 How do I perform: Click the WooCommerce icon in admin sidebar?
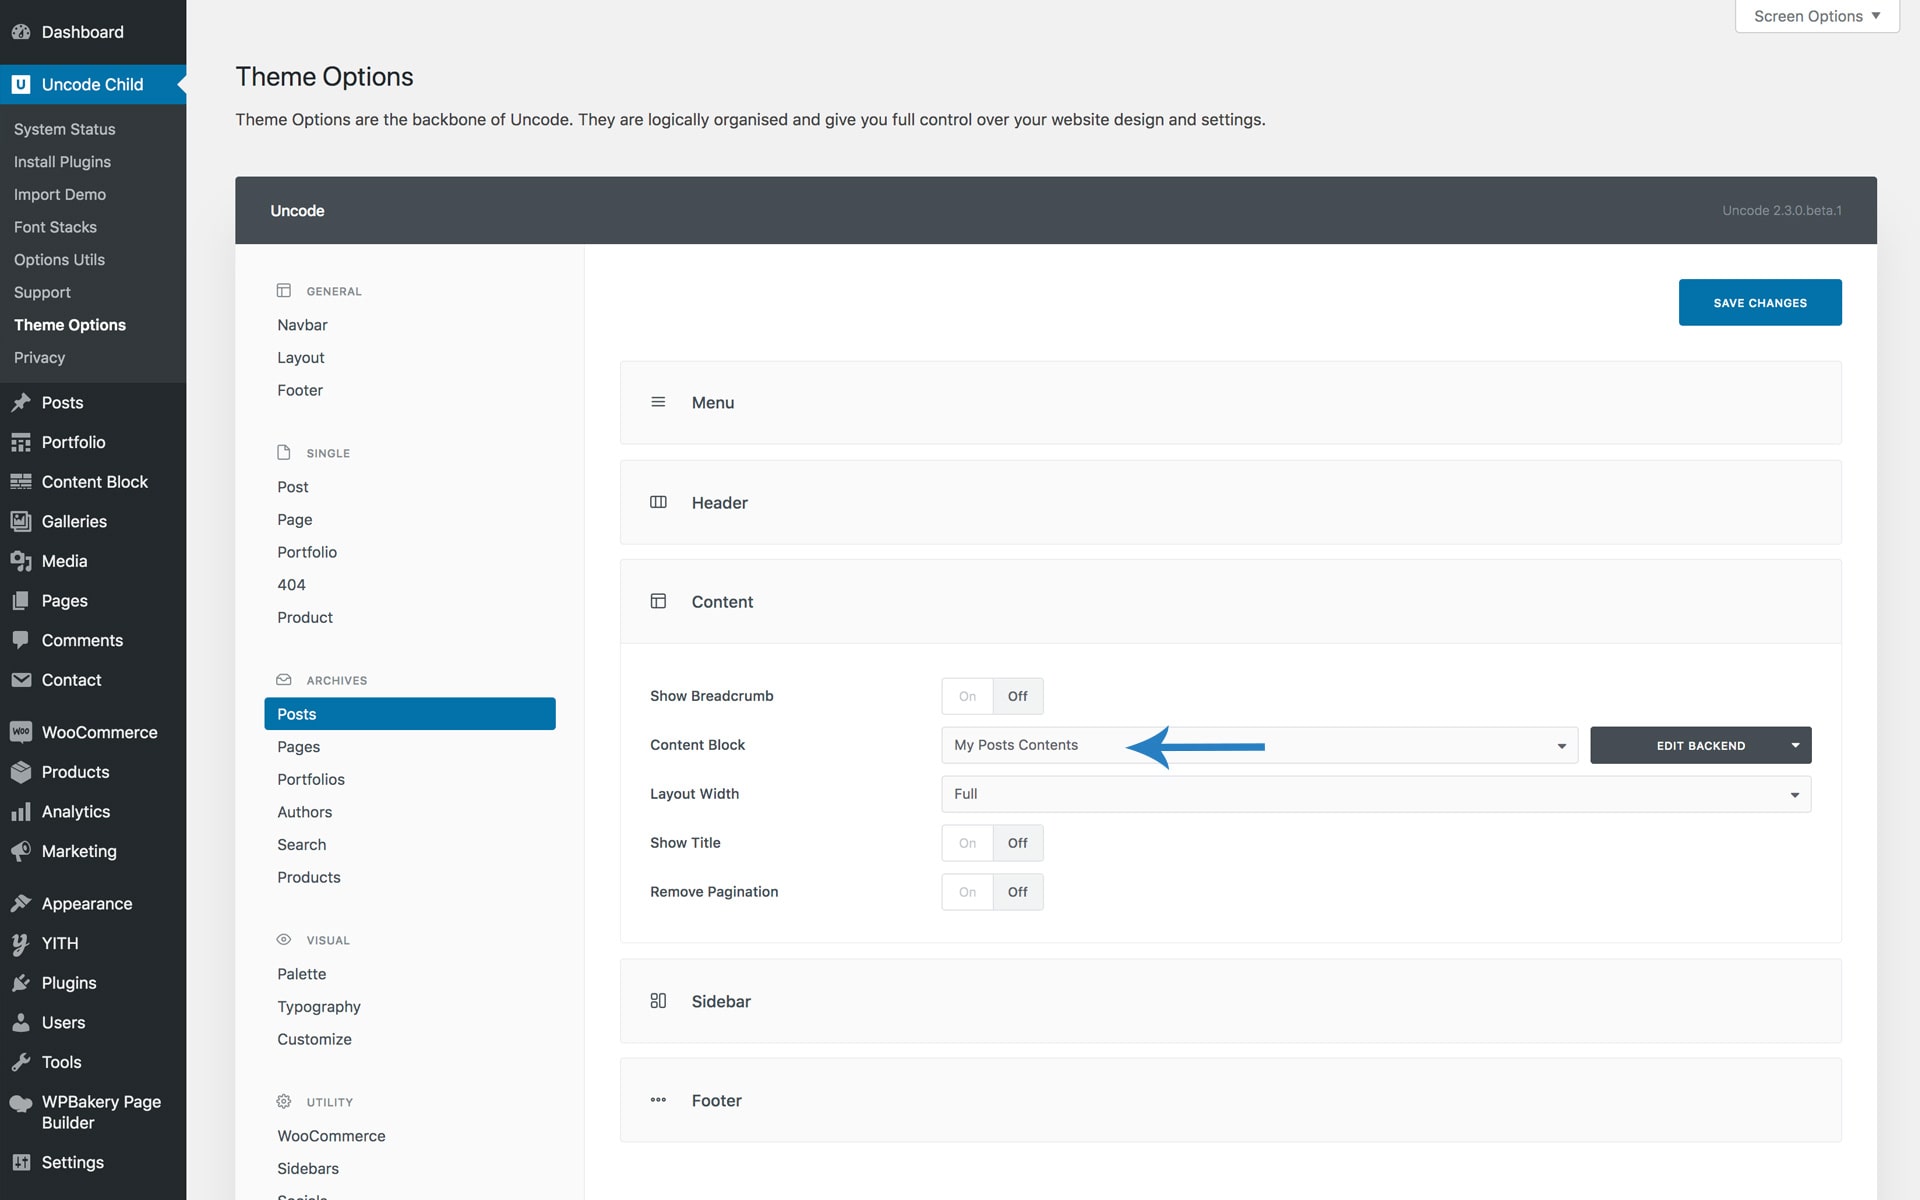pyautogui.click(x=20, y=732)
